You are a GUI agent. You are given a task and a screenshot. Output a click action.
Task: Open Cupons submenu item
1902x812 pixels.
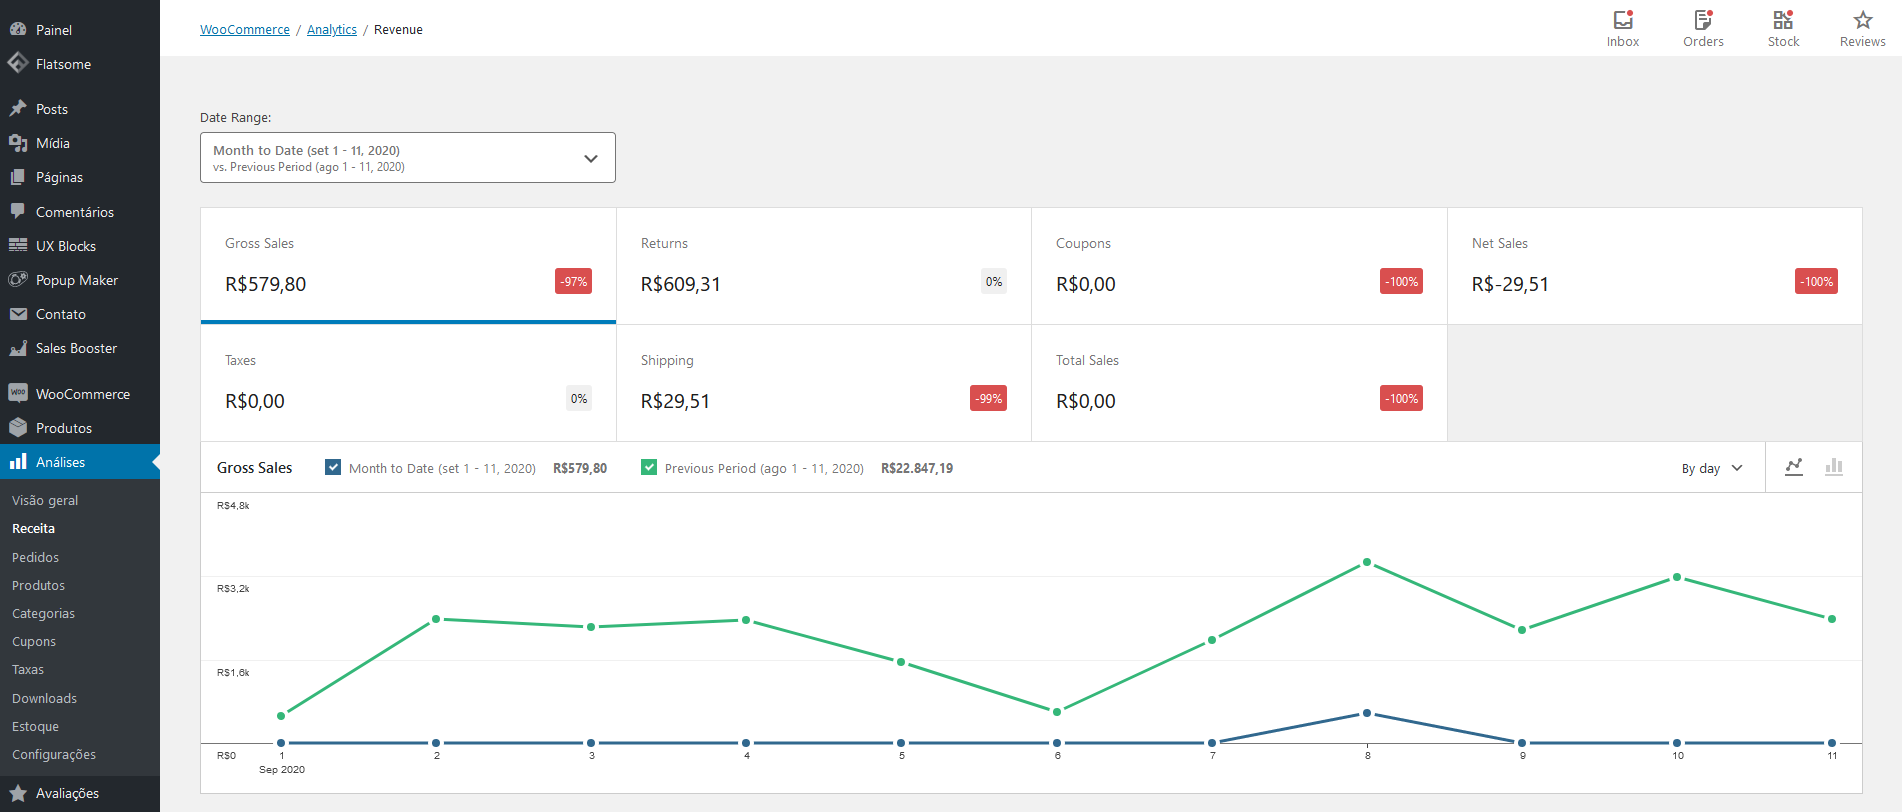tap(34, 641)
